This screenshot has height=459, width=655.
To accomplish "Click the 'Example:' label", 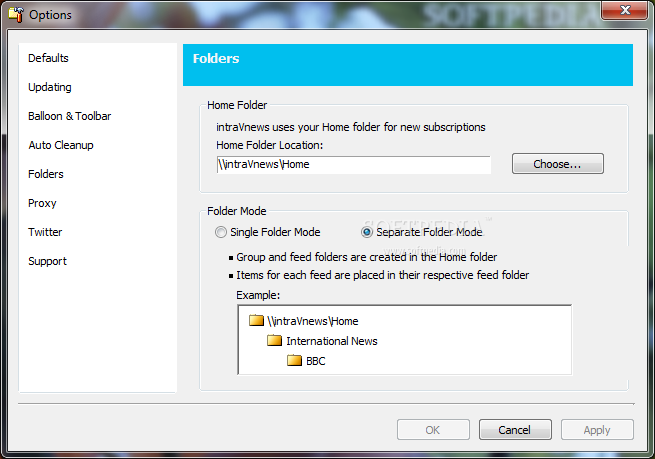I will point(258,295).
